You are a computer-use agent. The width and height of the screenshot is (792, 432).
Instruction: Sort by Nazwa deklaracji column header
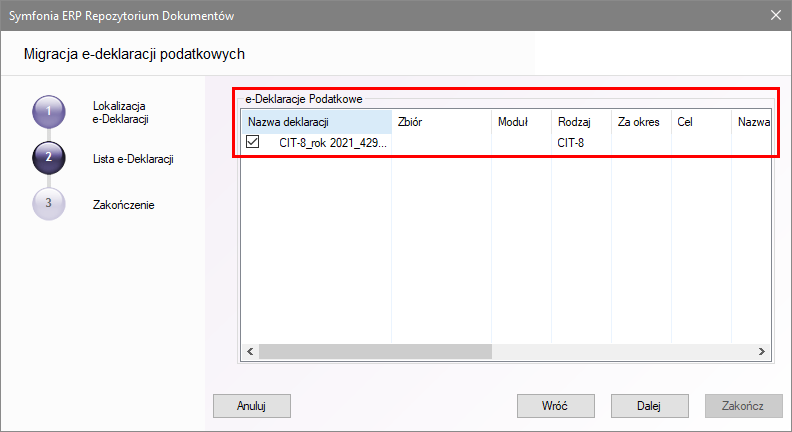315,122
